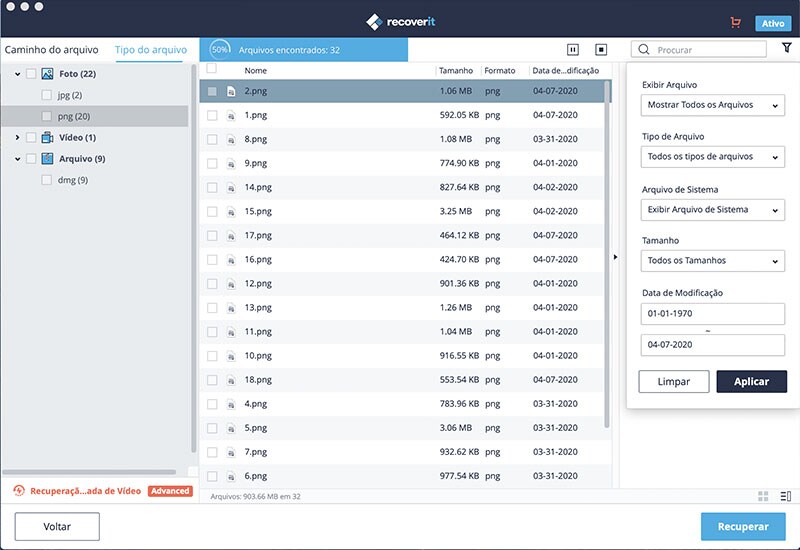Check the dmg (9) checkbox
Screen dimensions: 800x550
click(x=46, y=180)
